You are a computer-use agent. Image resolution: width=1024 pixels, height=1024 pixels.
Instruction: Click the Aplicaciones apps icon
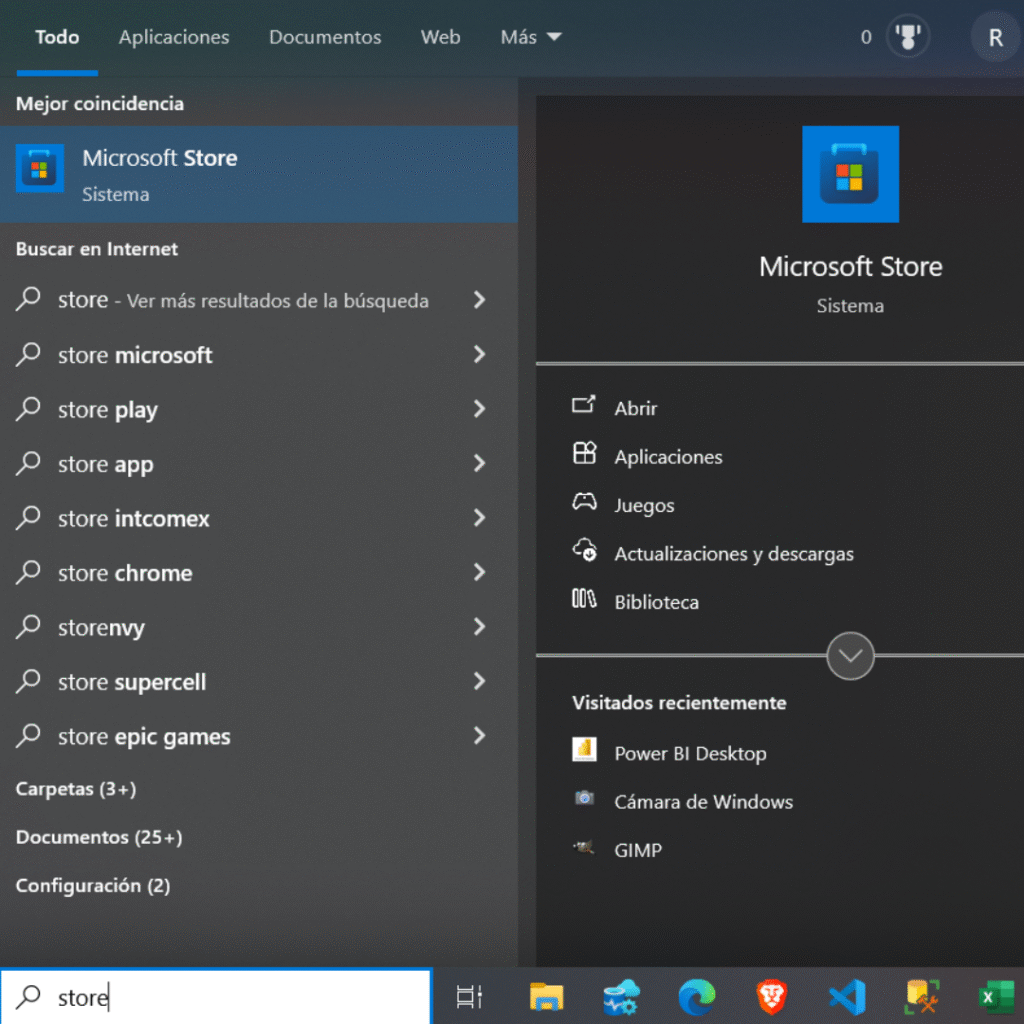coord(584,453)
